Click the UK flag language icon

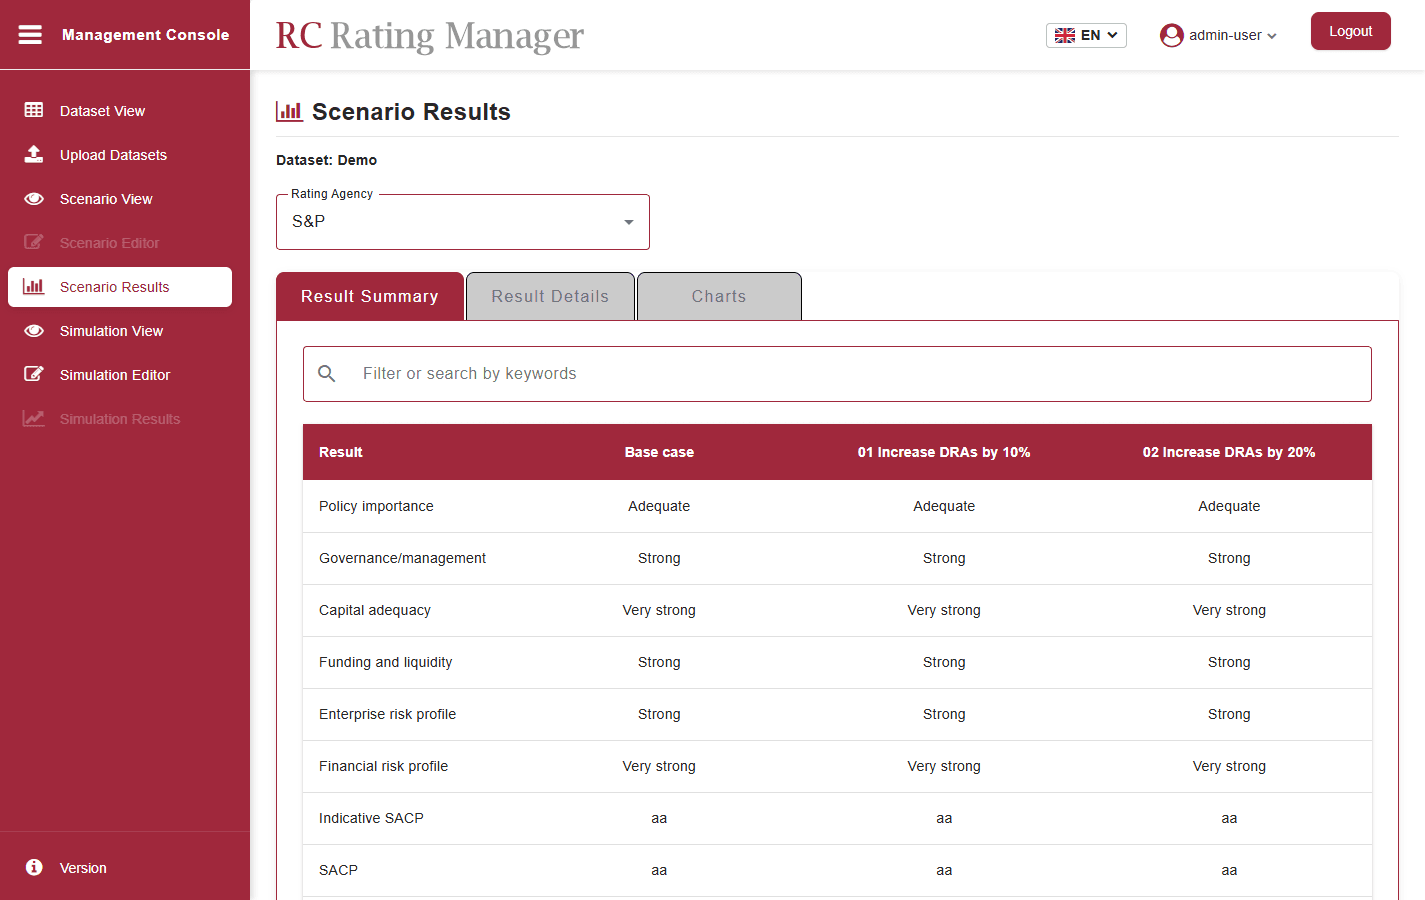(1065, 35)
